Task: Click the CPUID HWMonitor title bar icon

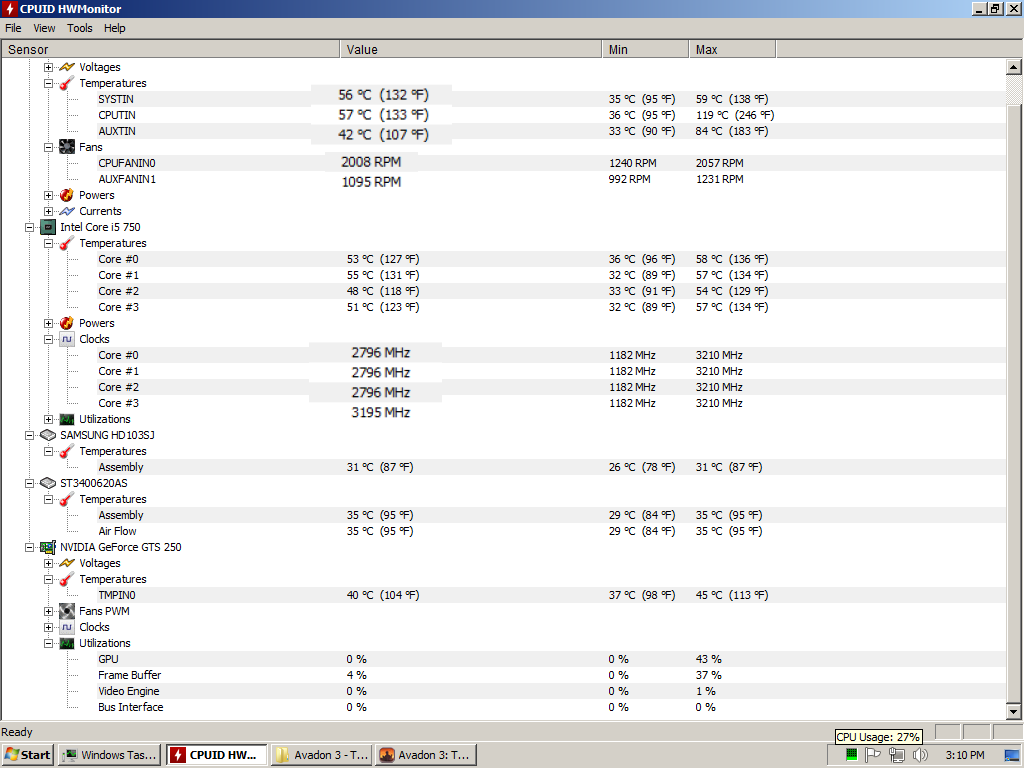Action: pyautogui.click(x=10, y=8)
